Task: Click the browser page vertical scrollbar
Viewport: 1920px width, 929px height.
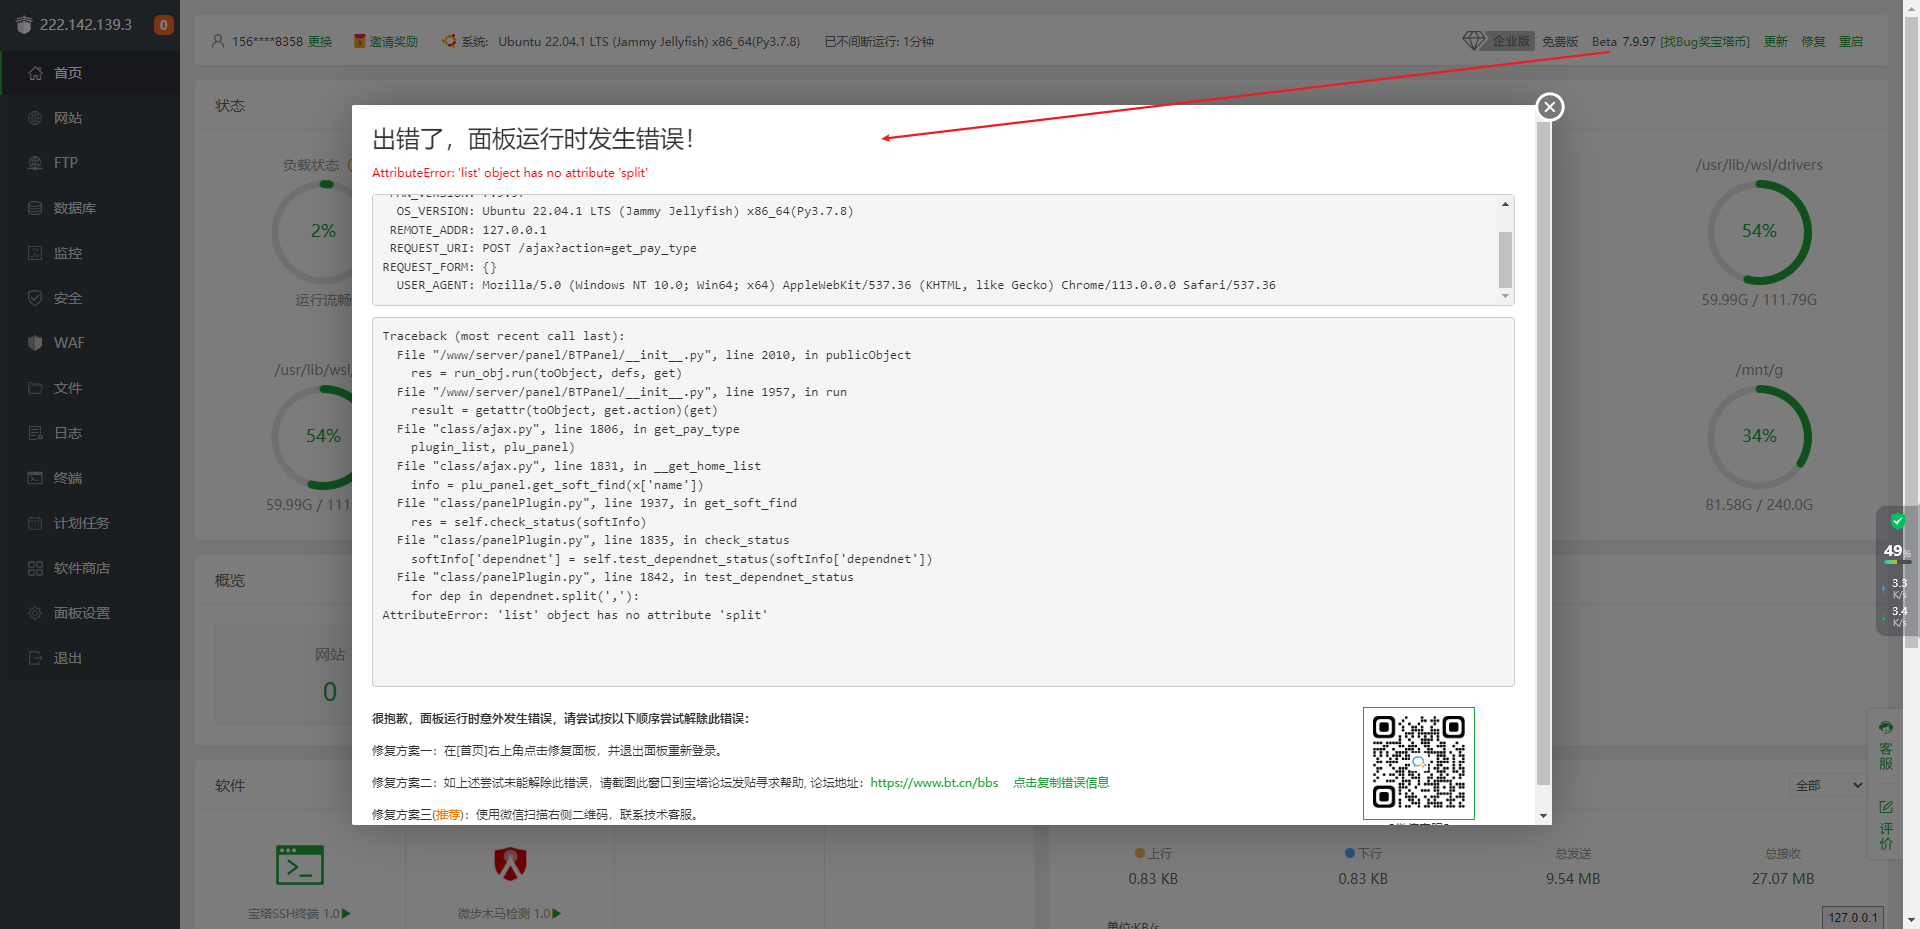Action: (1911, 330)
